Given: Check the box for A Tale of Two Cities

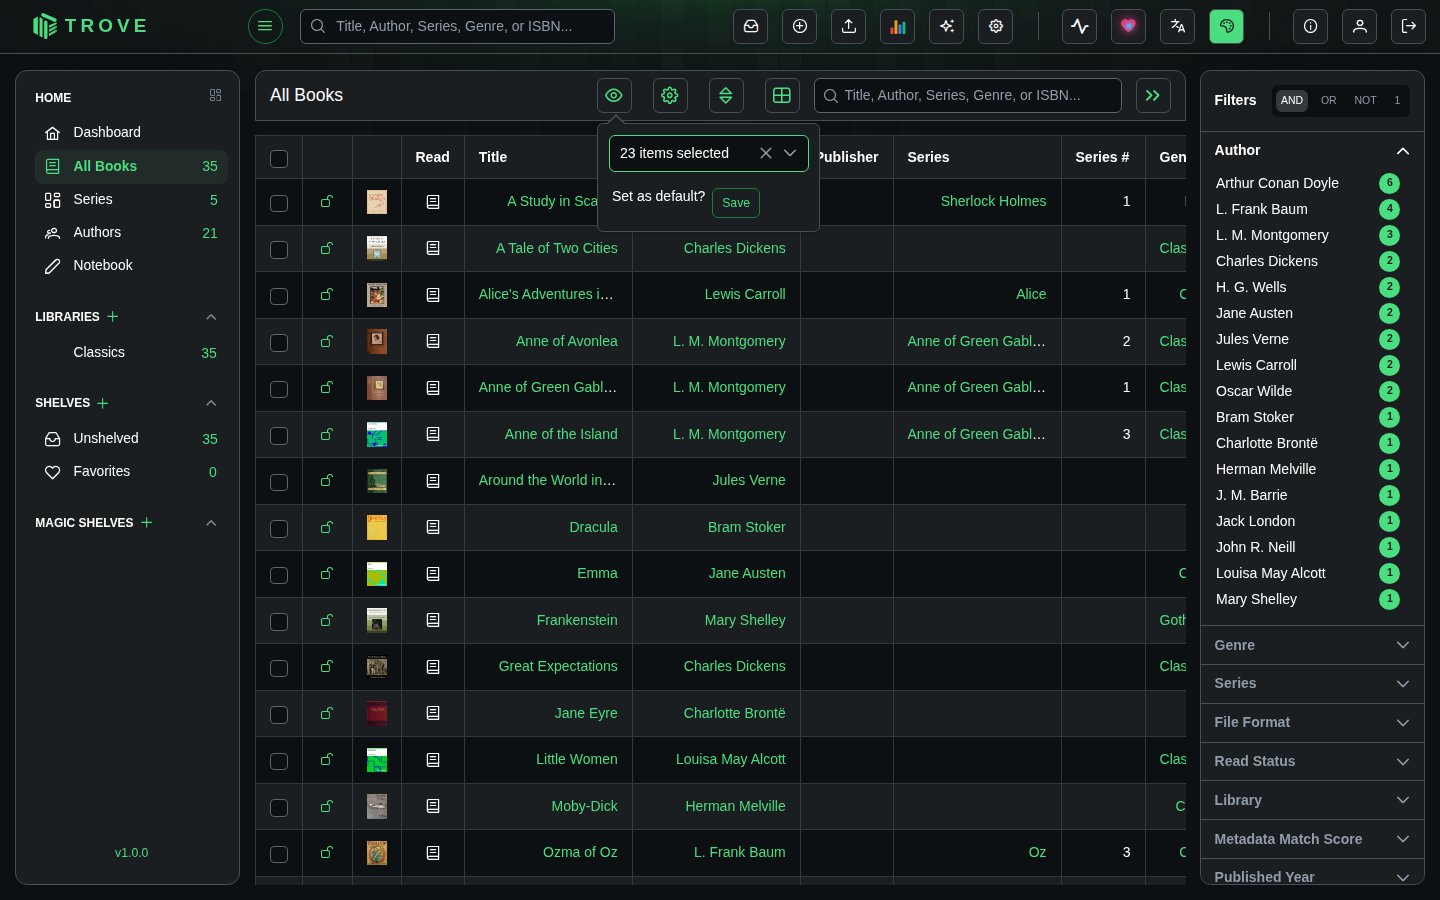Looking at the screenshot, I should (279, 249).
